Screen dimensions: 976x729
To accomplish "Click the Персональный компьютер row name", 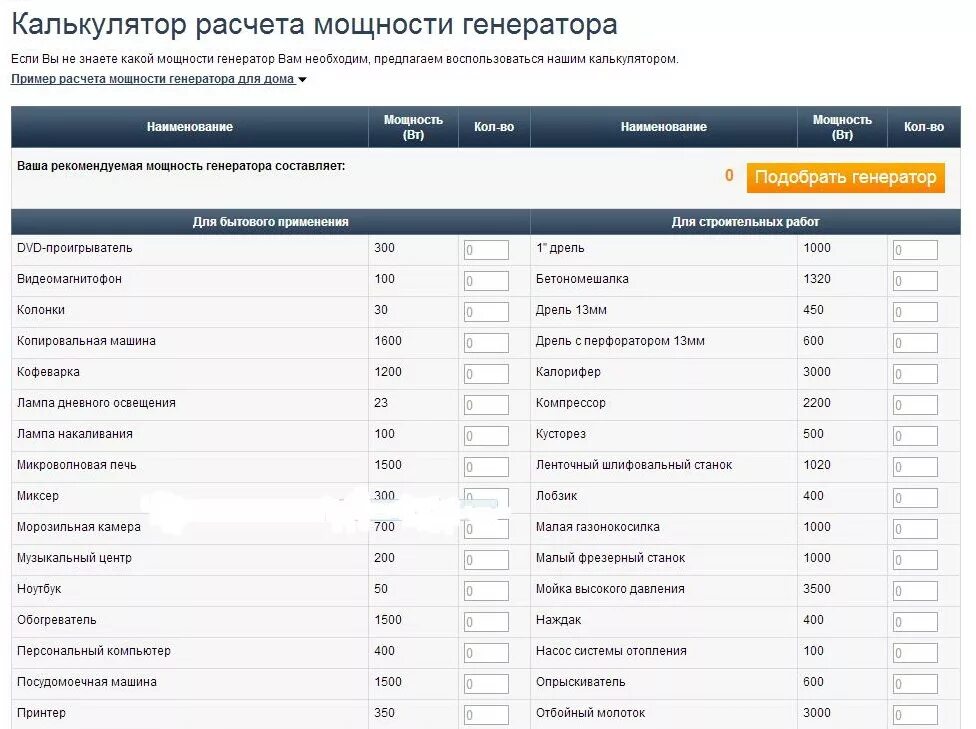I will coord(94,651).
